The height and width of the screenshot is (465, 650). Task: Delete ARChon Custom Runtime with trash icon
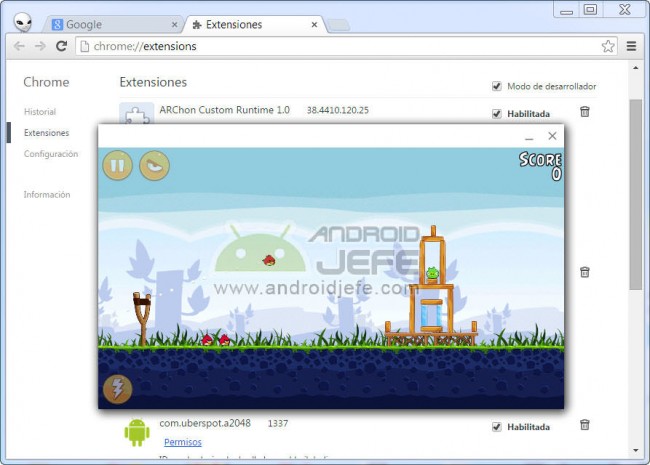585,111
